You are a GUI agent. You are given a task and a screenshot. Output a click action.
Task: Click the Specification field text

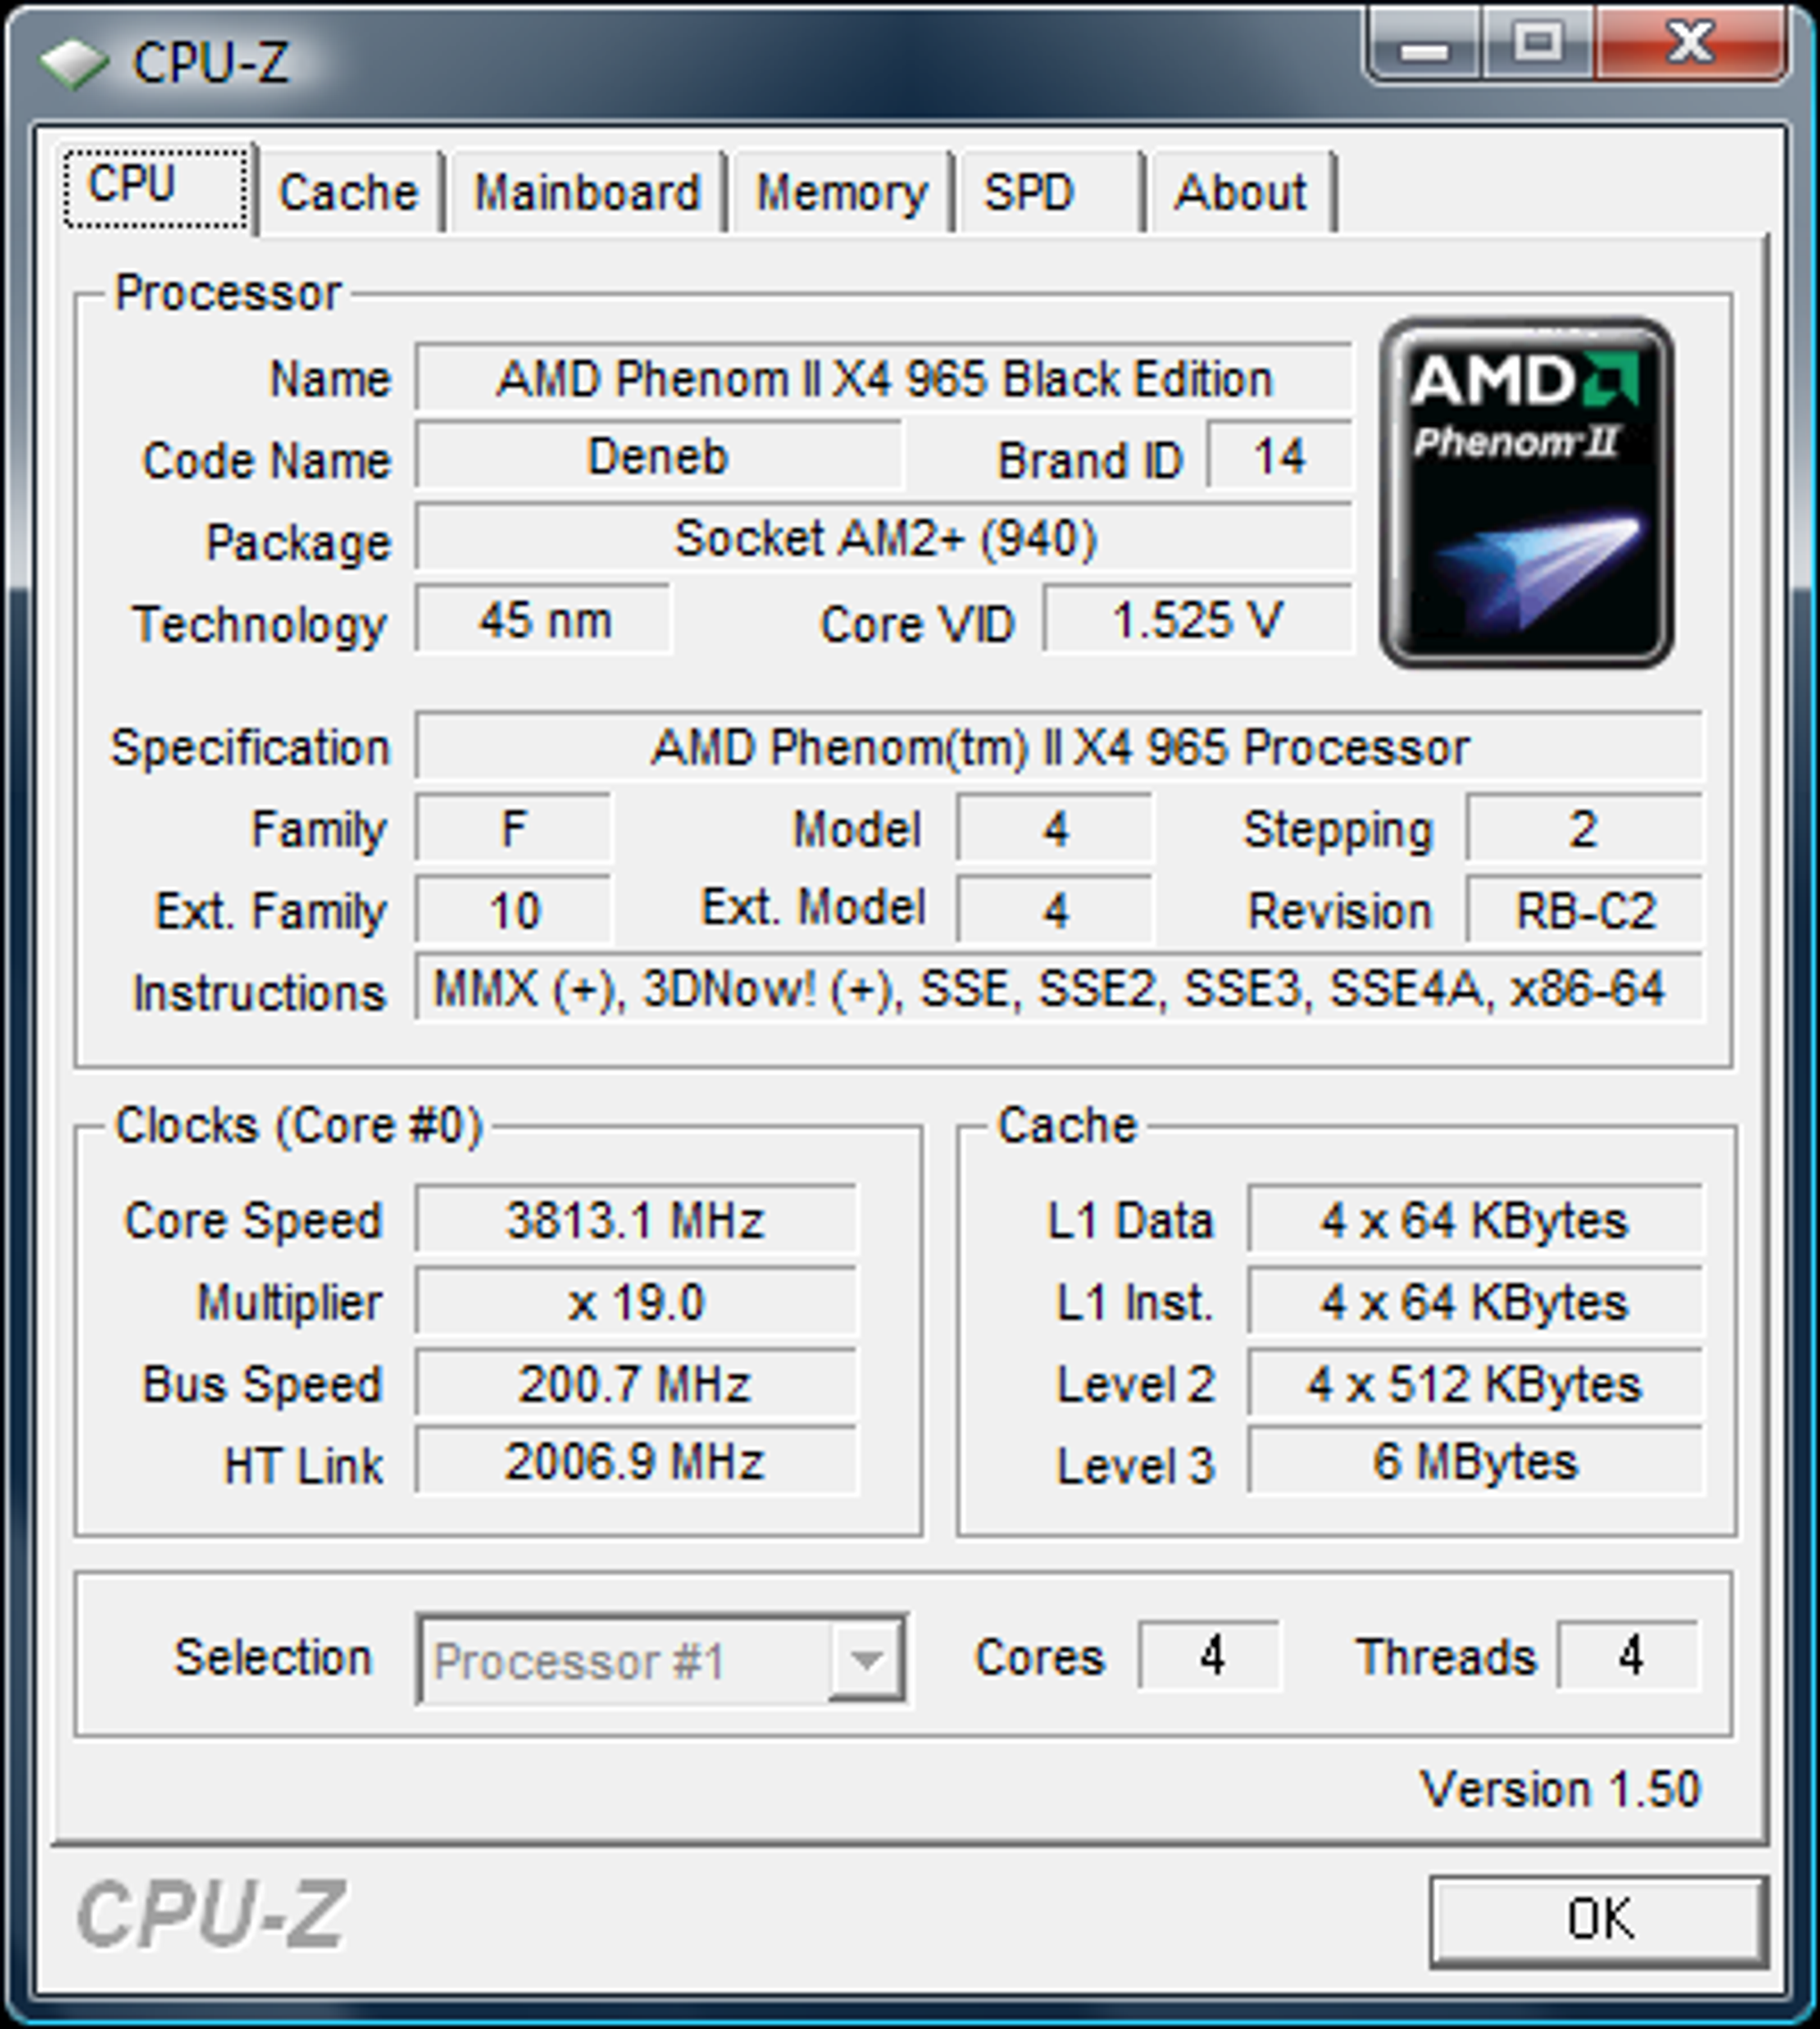[1059, 747]
